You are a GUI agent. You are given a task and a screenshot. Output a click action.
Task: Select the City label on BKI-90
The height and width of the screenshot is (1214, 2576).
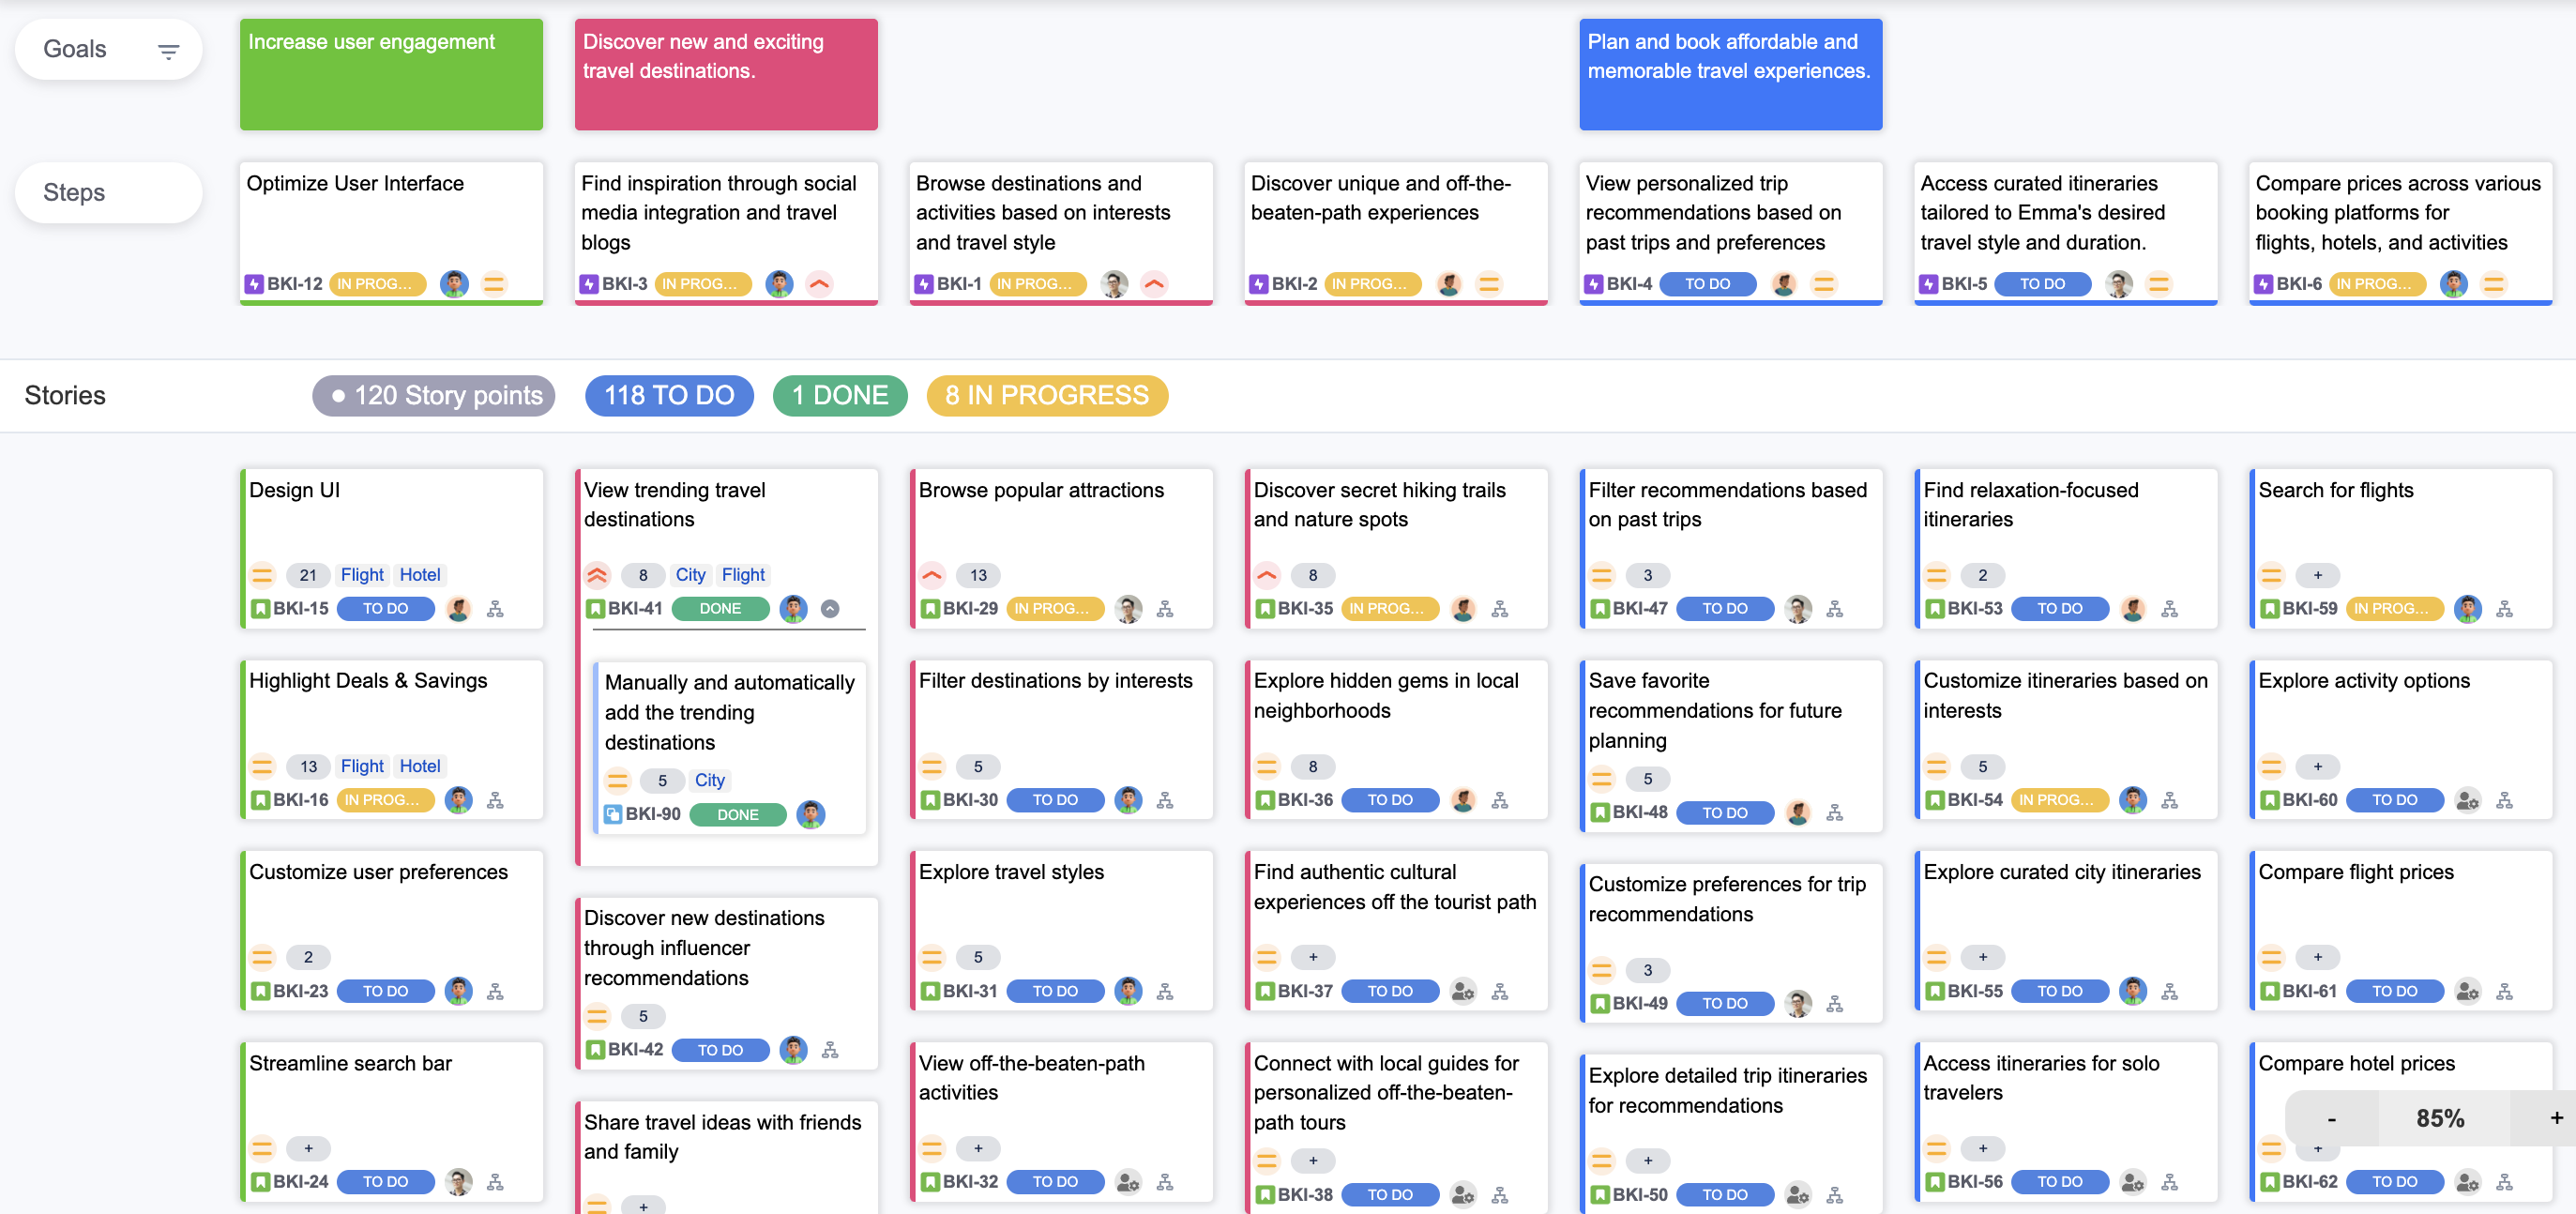[x=709, y=780]
